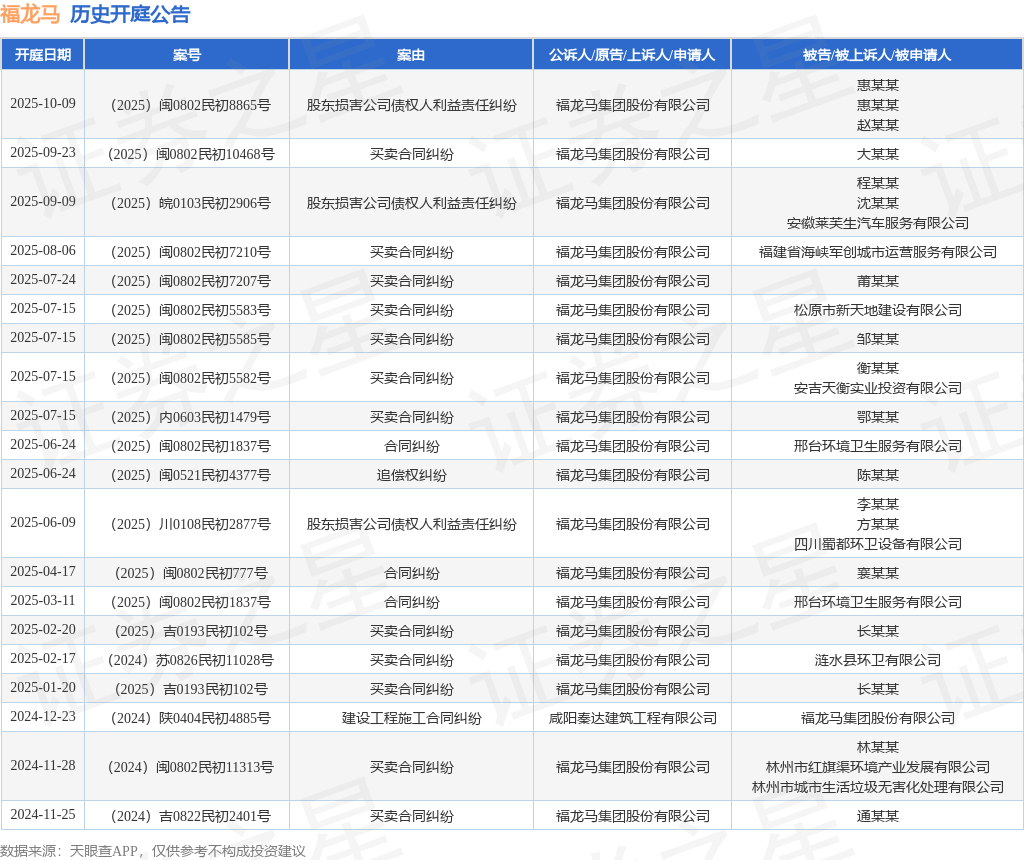1024x860 pixels.
Task: Select the date 2025-09-23
Action: coord(42,153)
